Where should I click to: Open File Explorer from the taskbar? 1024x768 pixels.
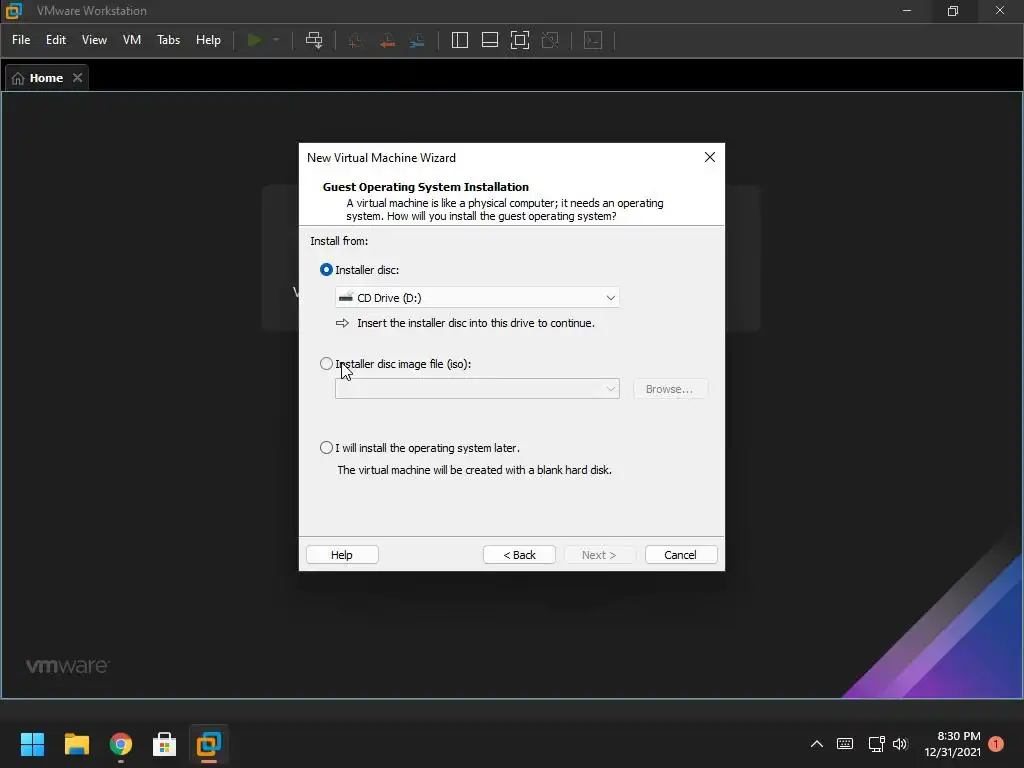pos(76,744)
